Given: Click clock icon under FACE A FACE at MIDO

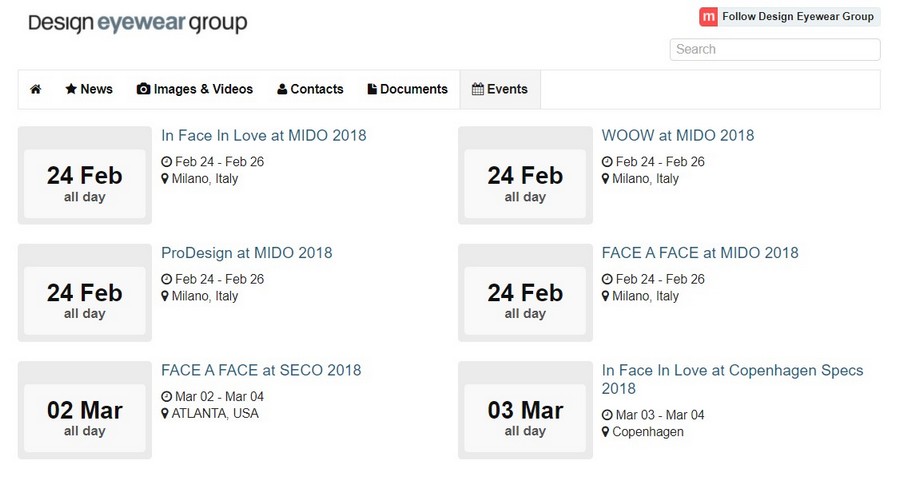Looking at the screenshot, I should coord(607,280).
